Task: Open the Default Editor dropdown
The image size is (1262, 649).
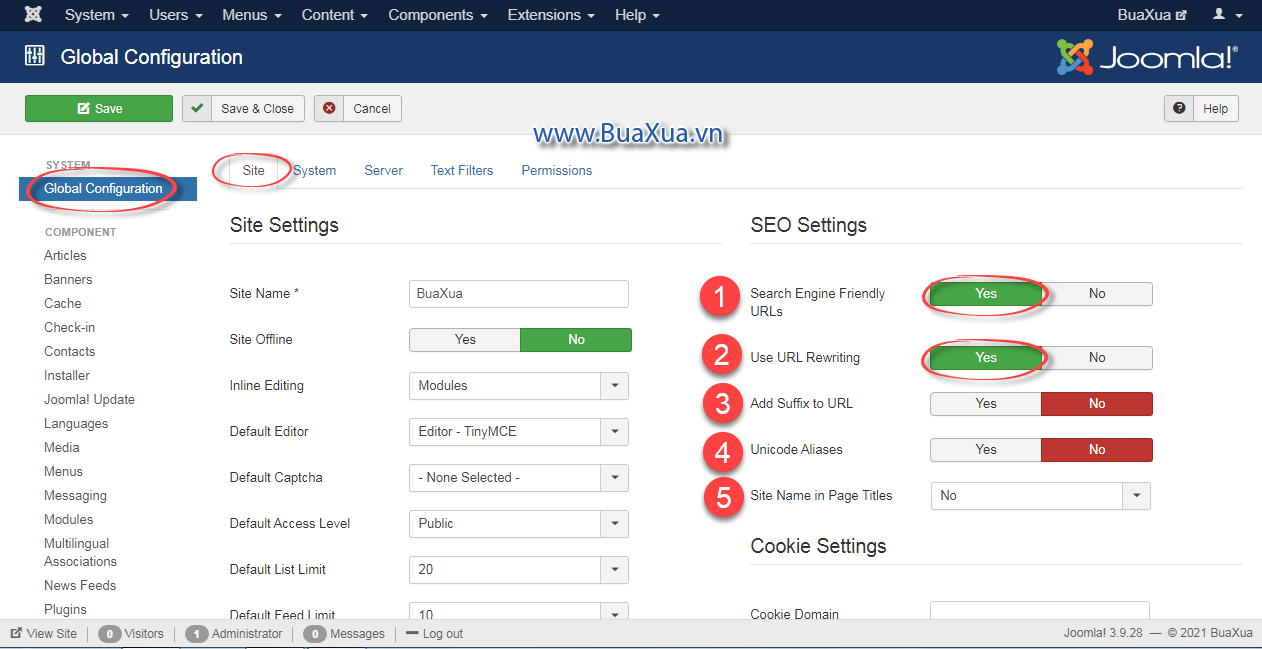Action: (519, 432)
